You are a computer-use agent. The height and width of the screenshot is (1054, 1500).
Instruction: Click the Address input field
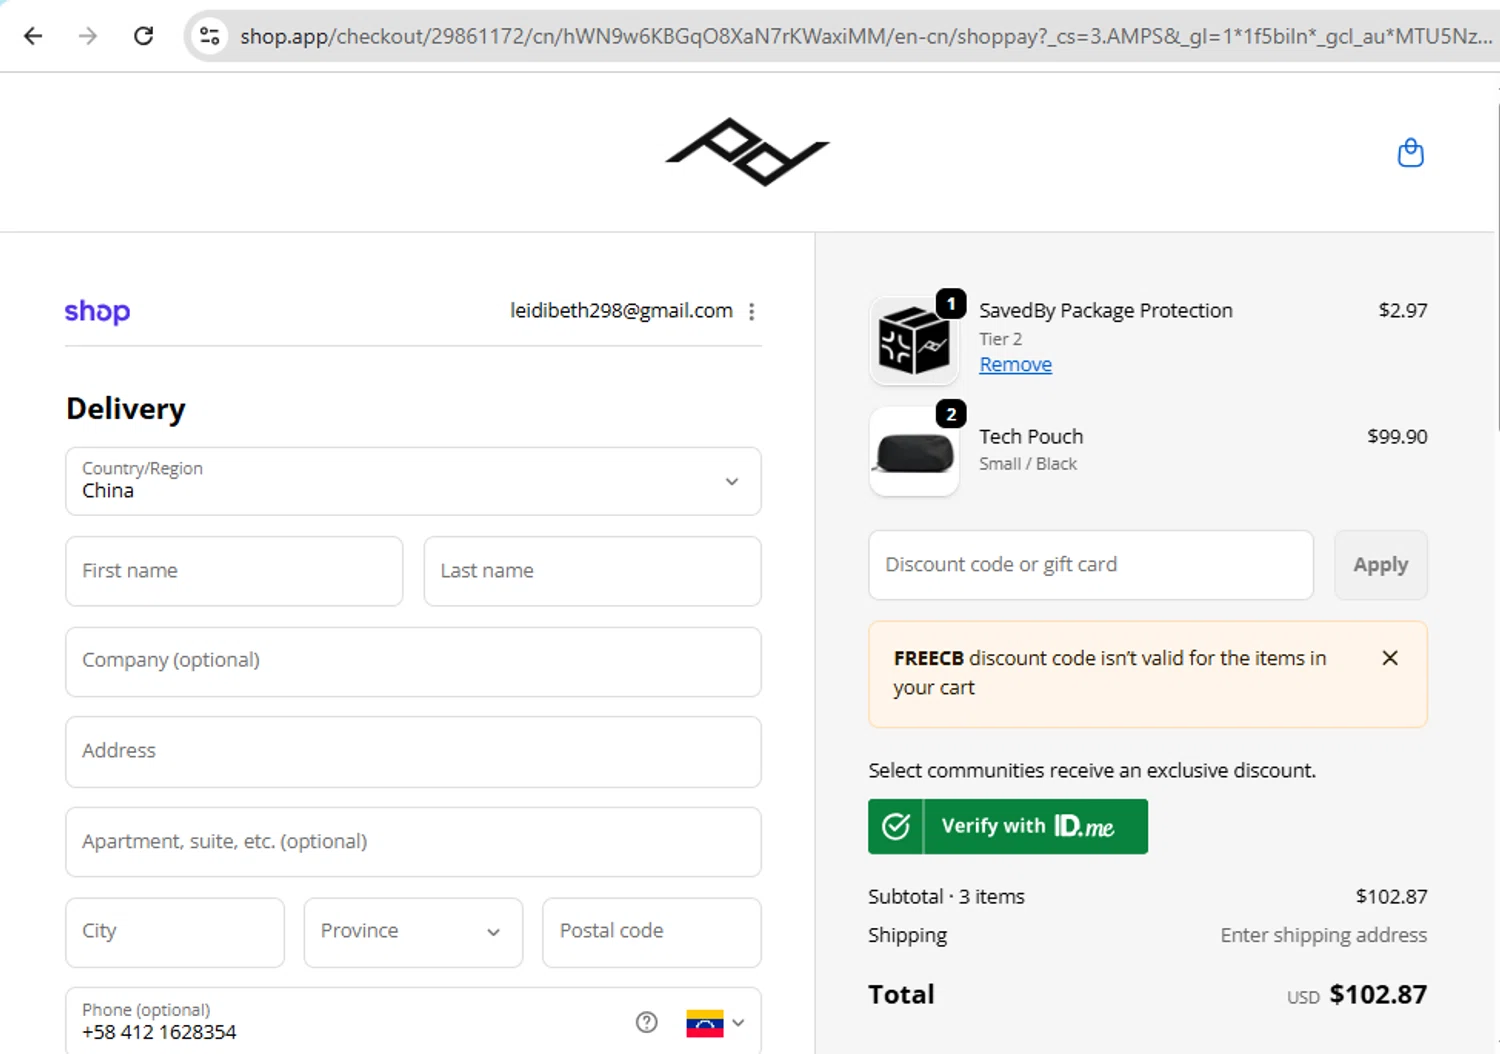[413, 751]
